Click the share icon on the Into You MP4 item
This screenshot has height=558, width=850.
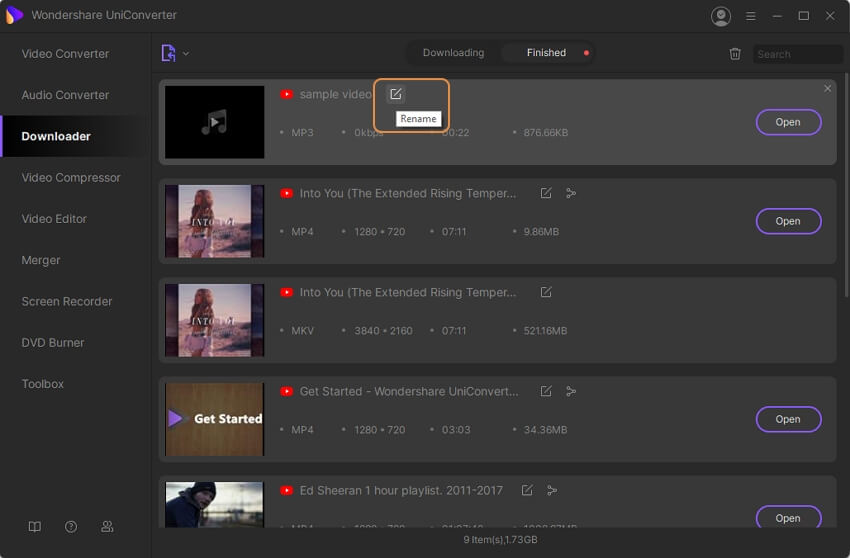[571, 193]
